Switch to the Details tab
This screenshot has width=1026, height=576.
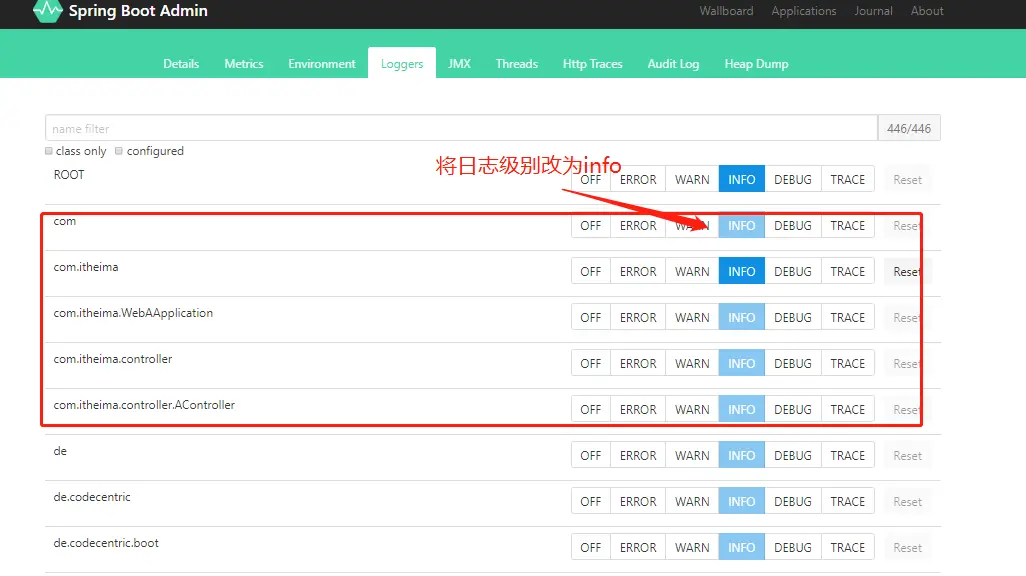point(181,63)
